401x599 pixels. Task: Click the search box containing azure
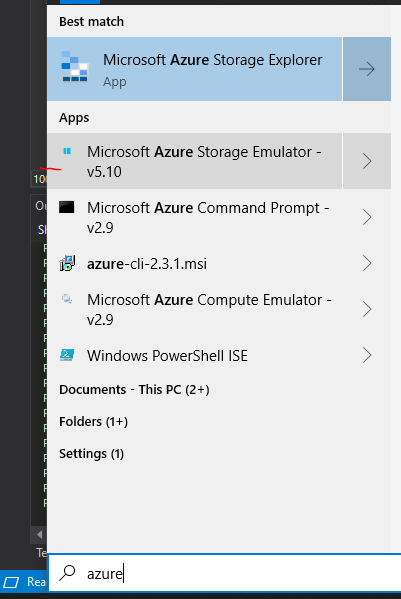[x=225, y=573]
